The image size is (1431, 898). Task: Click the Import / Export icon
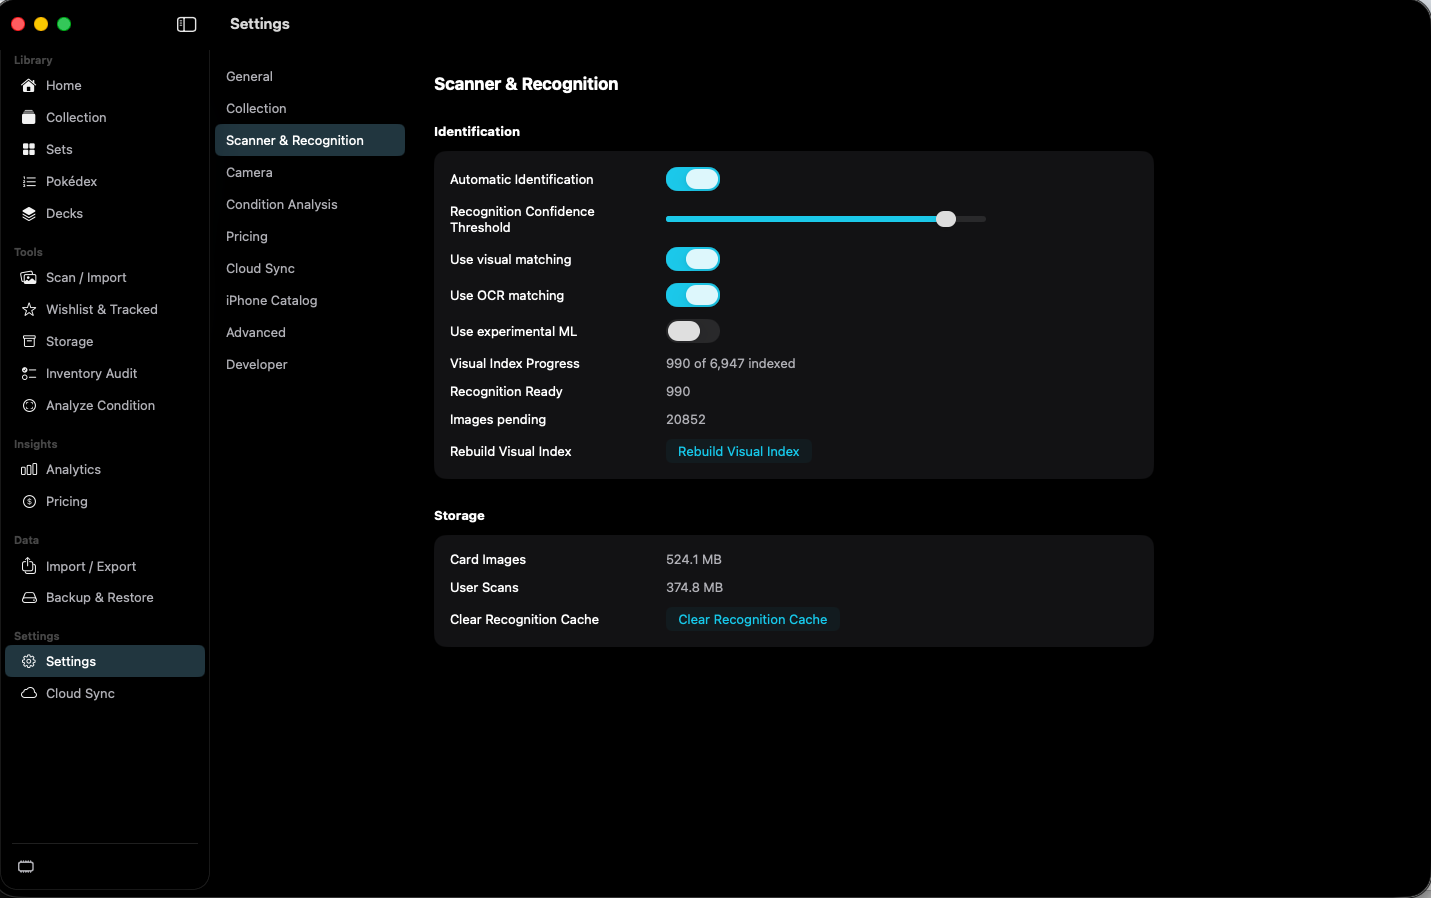[29, 566]
